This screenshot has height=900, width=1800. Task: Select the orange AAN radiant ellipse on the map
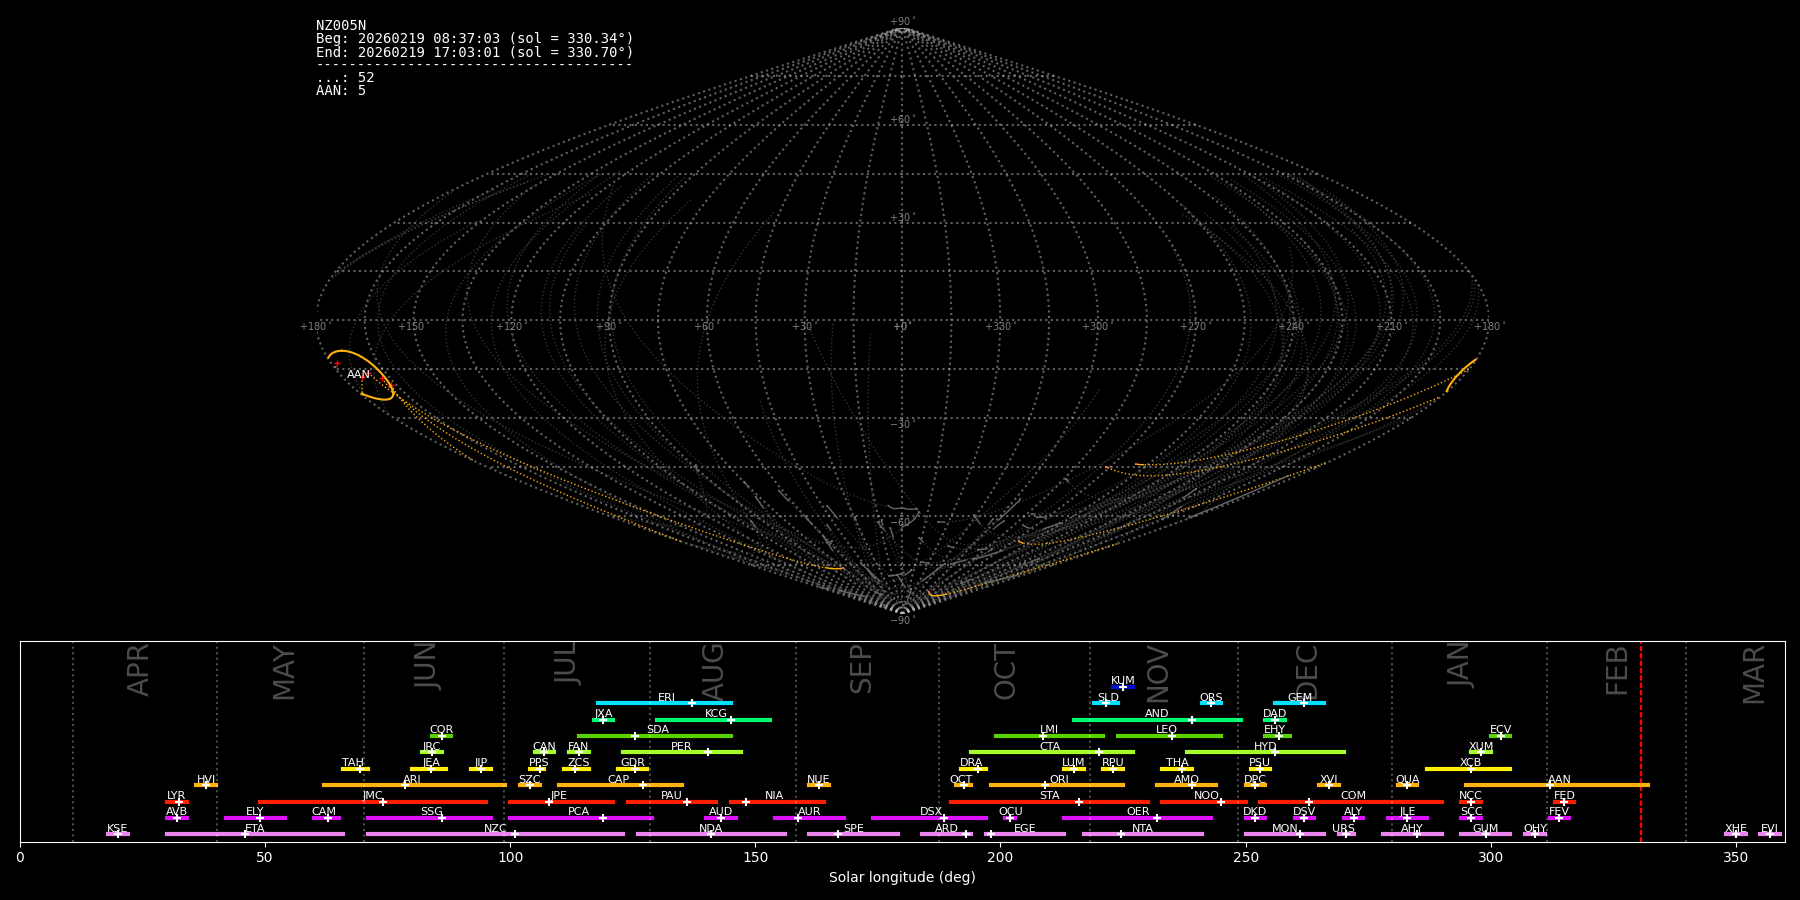click(x=360, y=375)
